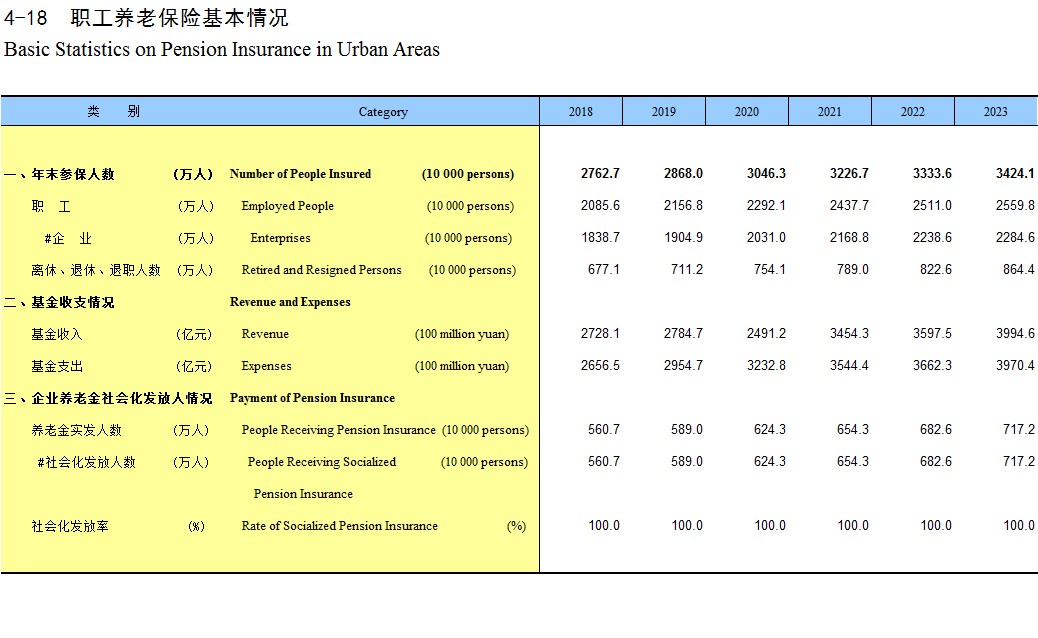
Task: Click value 789.0 for retired 2021
Action: (x=853, y=269)
